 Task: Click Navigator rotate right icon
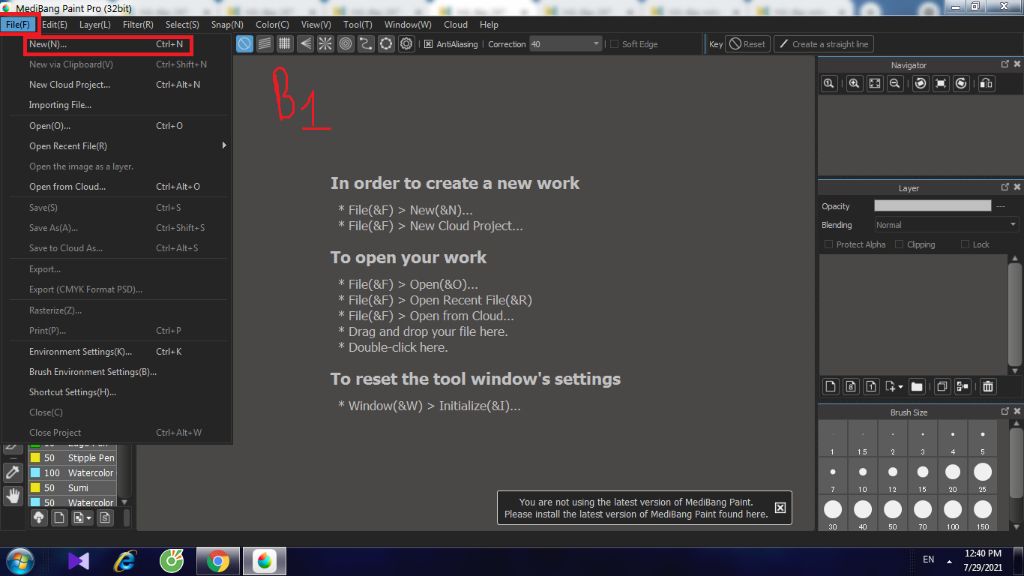(x=961, y=84)
